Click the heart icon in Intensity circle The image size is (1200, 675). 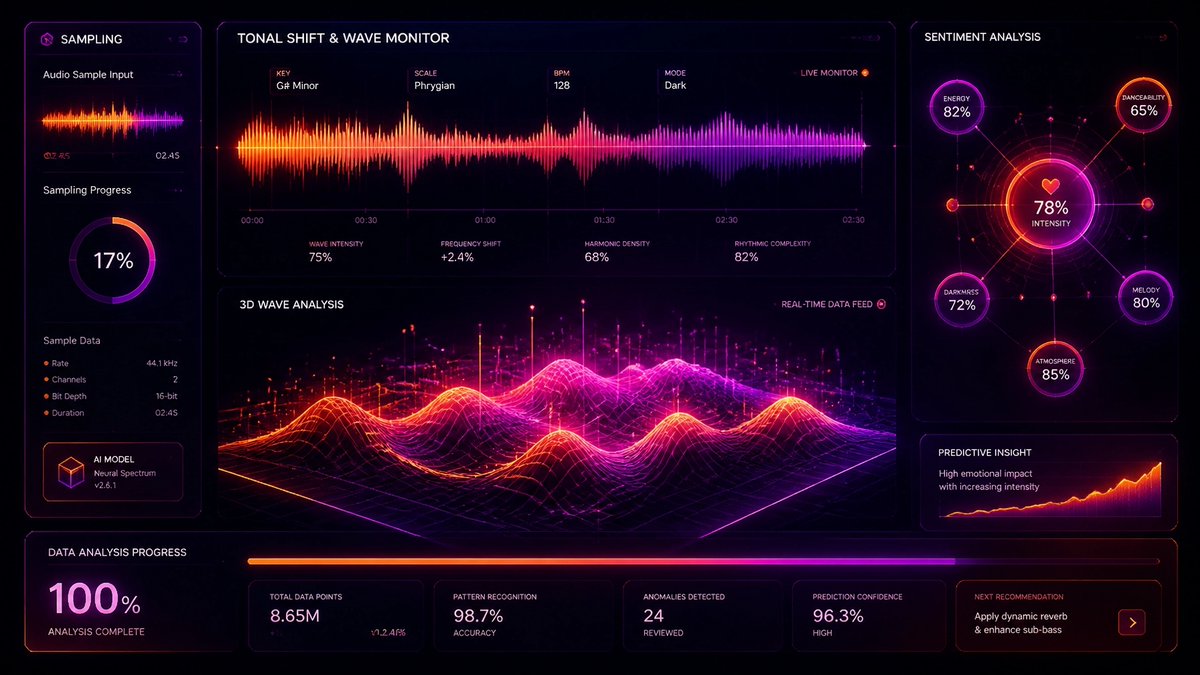1050,186
